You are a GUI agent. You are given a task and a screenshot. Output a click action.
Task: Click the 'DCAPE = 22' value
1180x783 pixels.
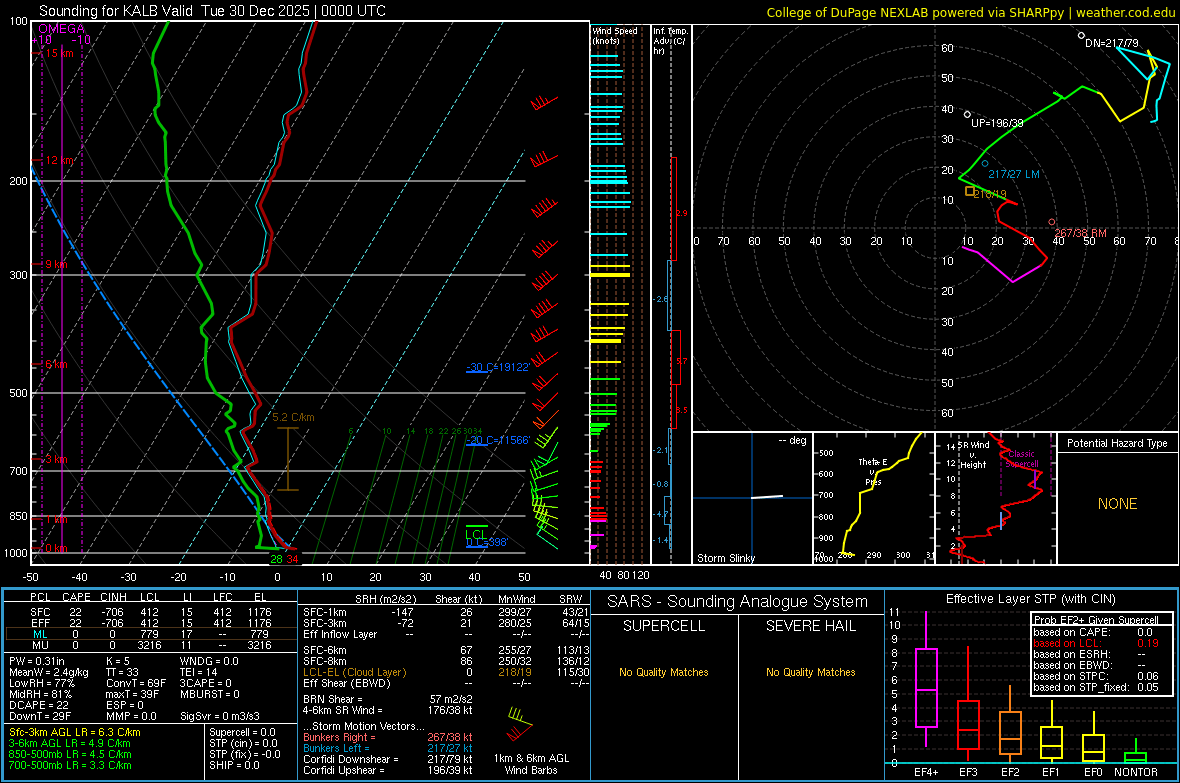(39, 705)
